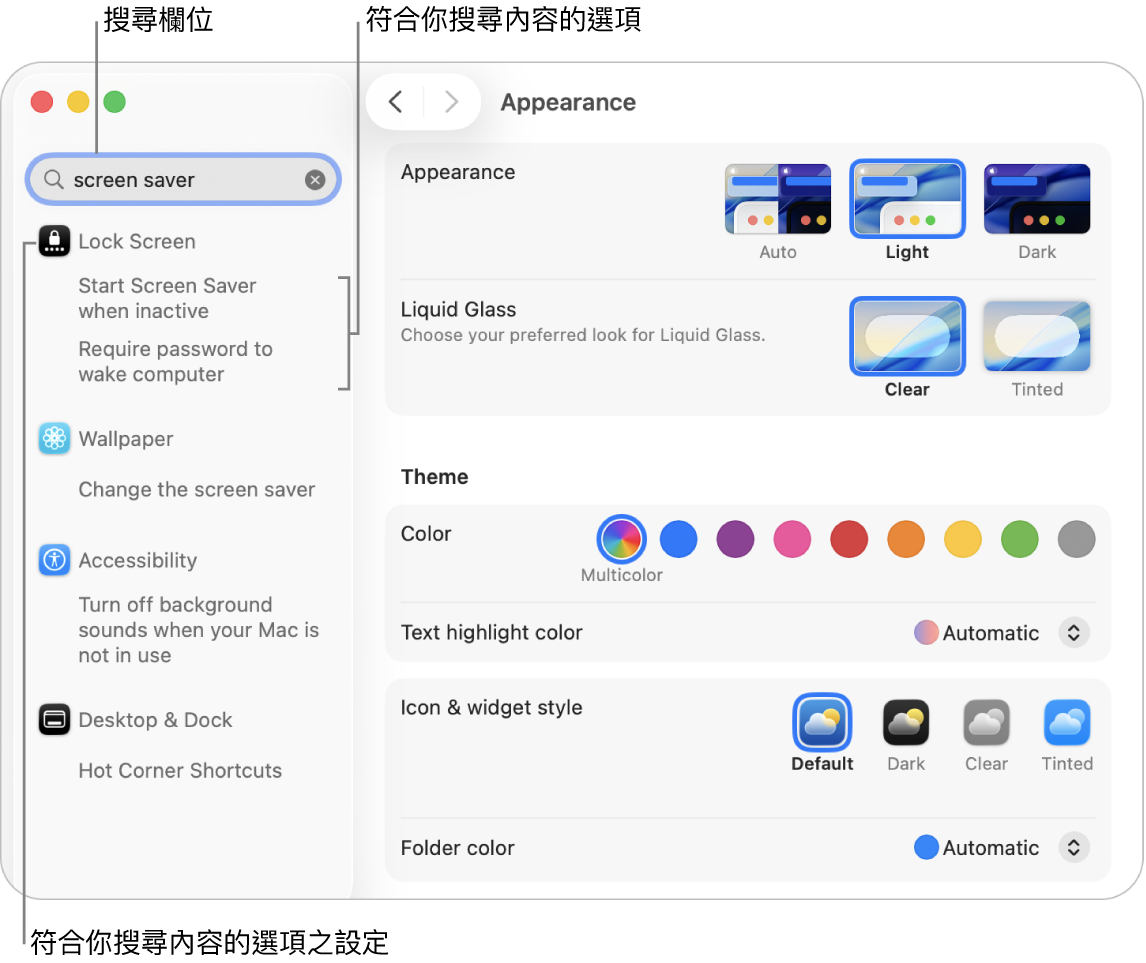Select the Clear Liquid Glass look

tap(907, 336)
